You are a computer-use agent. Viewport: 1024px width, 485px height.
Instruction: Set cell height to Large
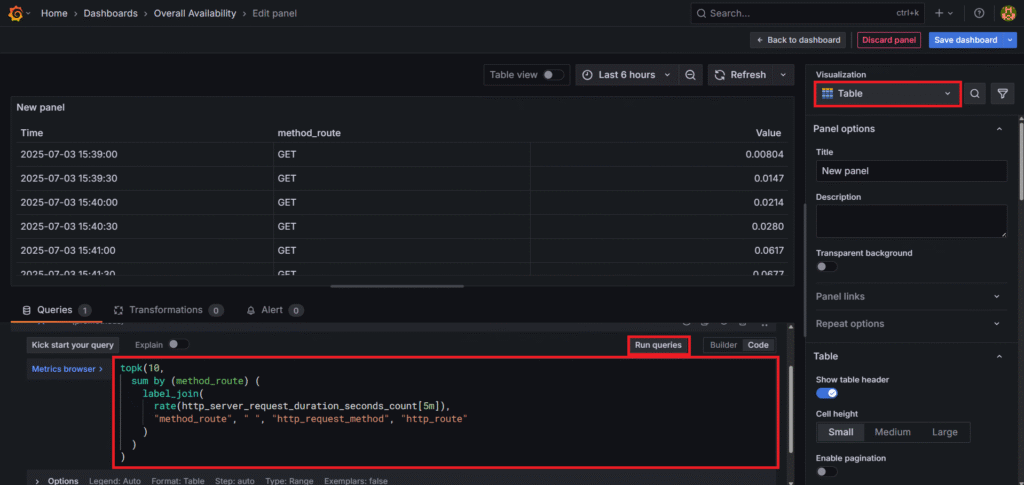point(944,432)
